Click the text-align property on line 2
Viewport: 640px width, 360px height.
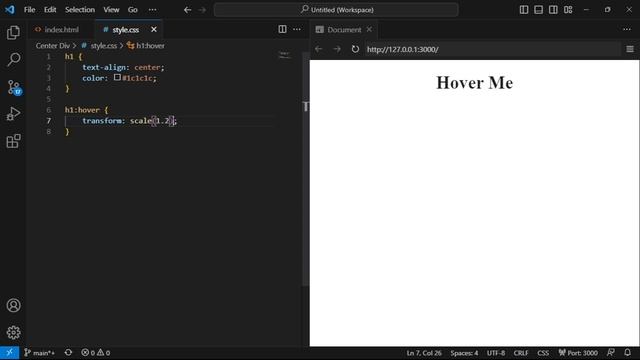coord(105,67)
